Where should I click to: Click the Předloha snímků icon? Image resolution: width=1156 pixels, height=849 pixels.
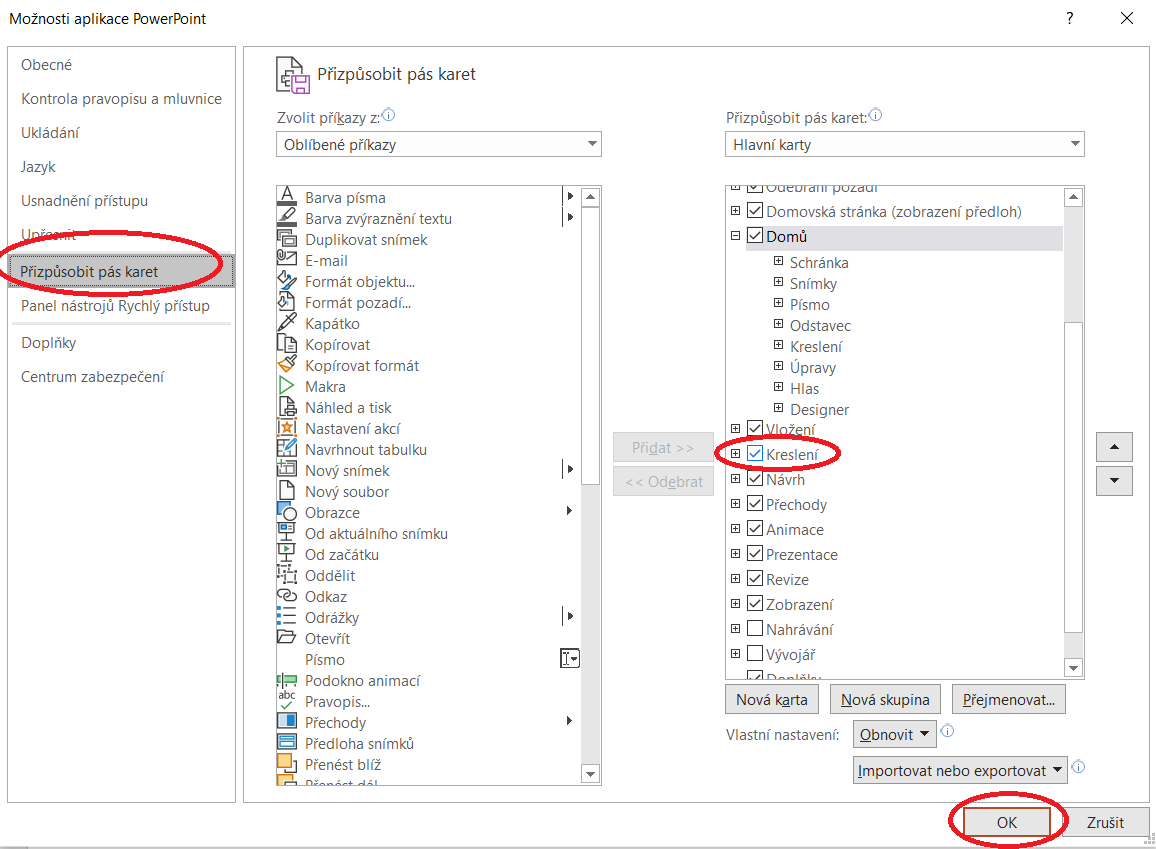[286, 743]
